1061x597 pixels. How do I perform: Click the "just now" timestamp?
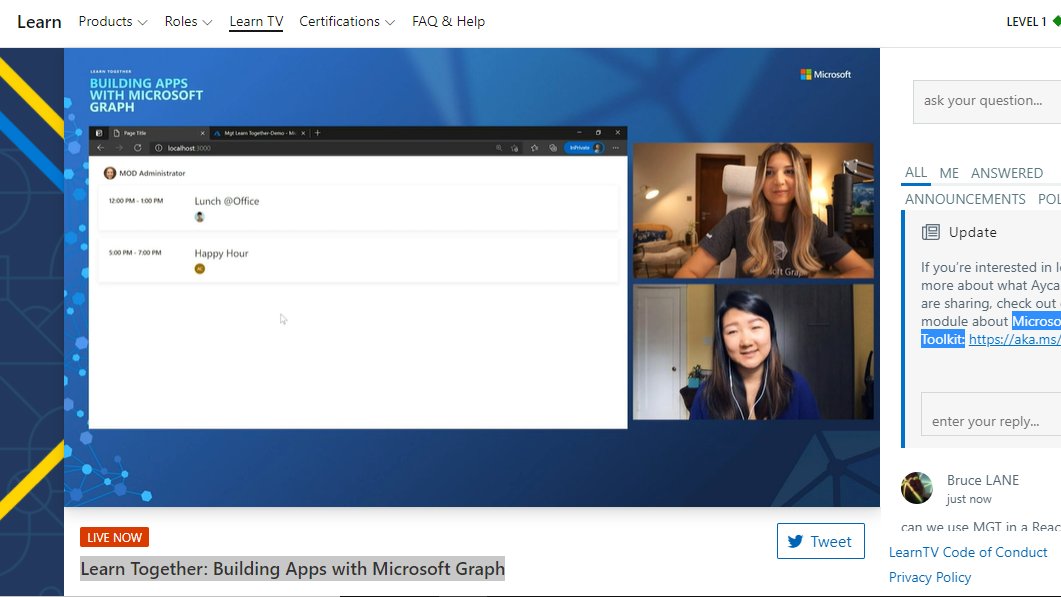(x=969, y=499)
